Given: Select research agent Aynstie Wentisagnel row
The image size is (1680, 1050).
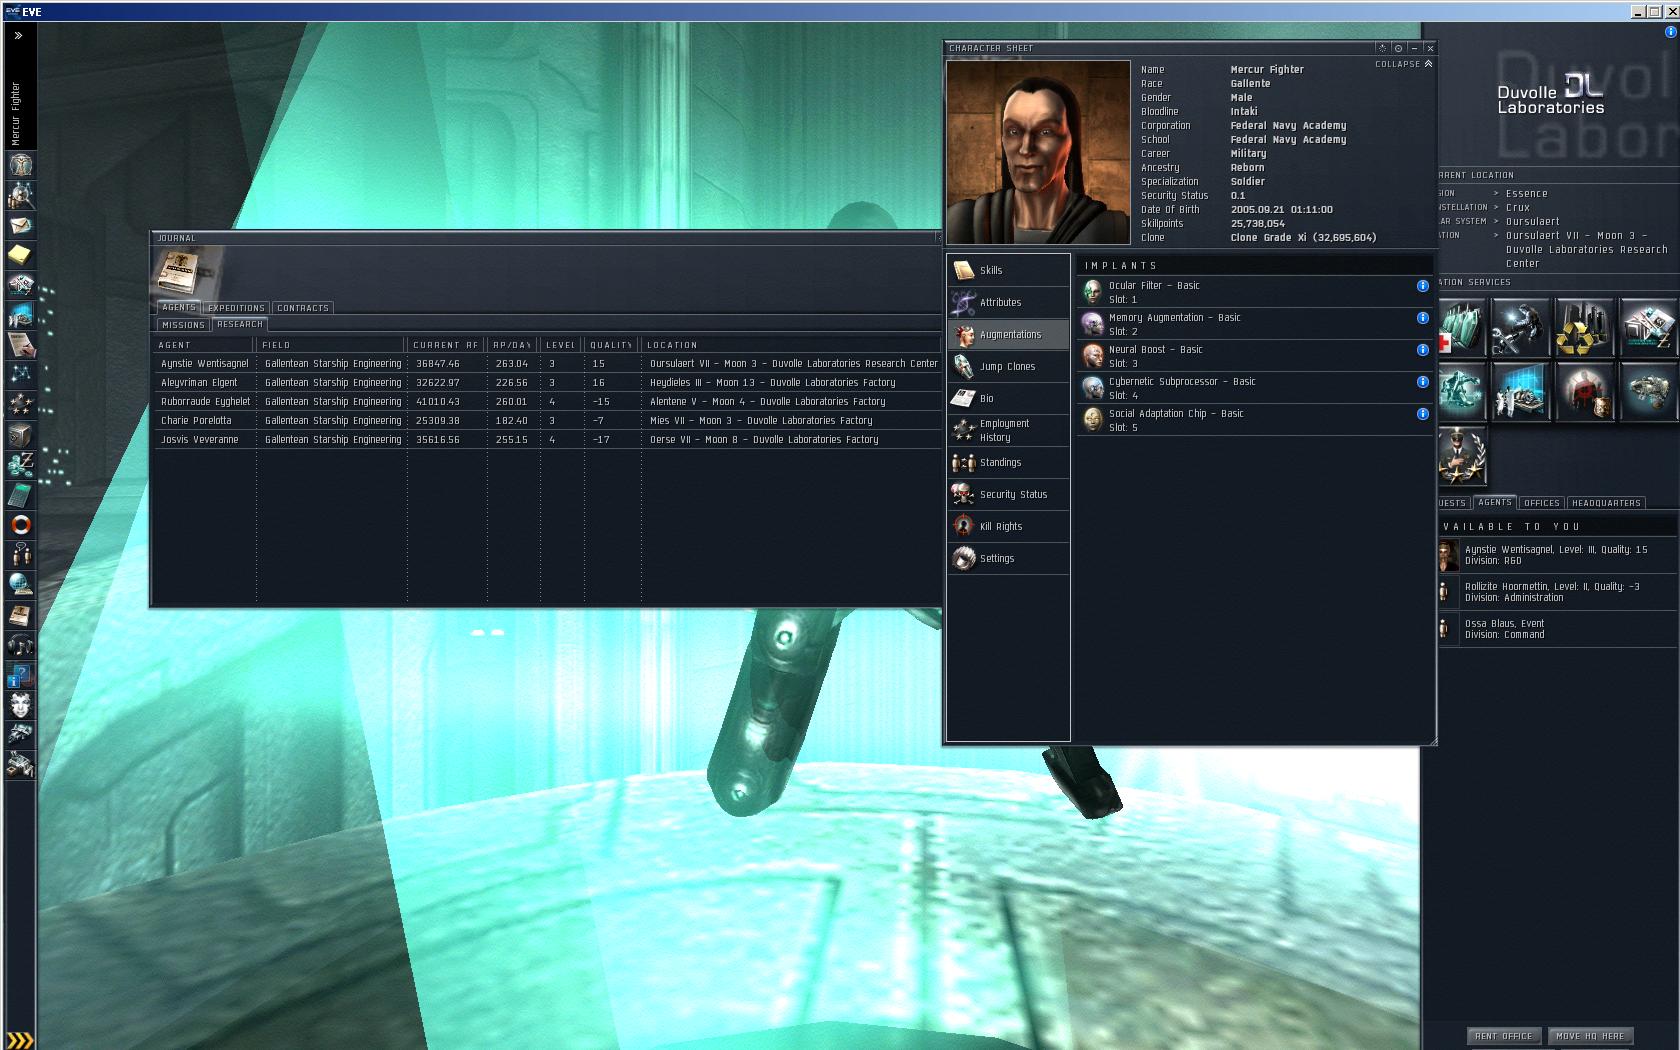Looking at the screenshot, I should 548,364.
